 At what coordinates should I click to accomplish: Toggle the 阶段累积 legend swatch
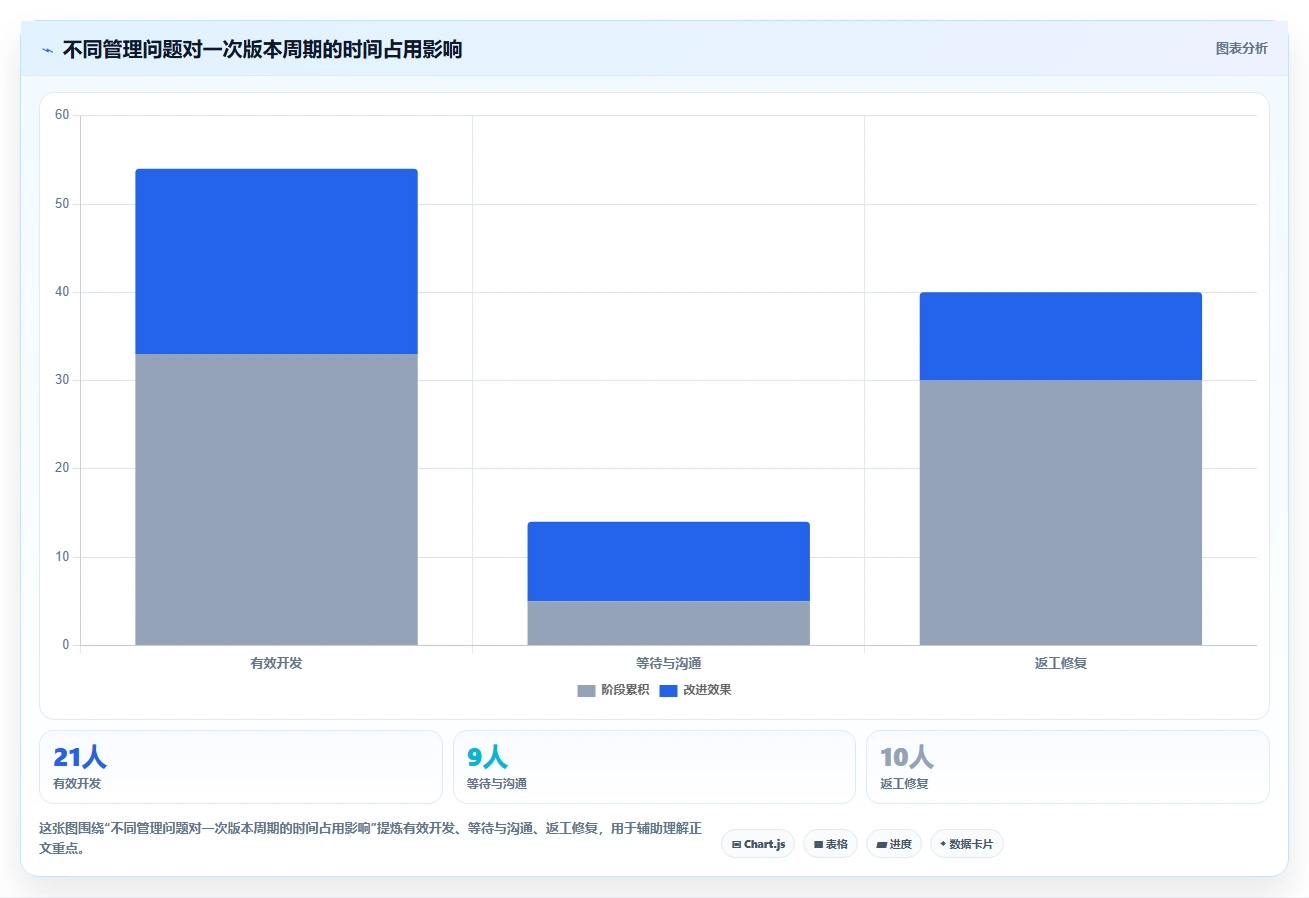pos(586,690)
